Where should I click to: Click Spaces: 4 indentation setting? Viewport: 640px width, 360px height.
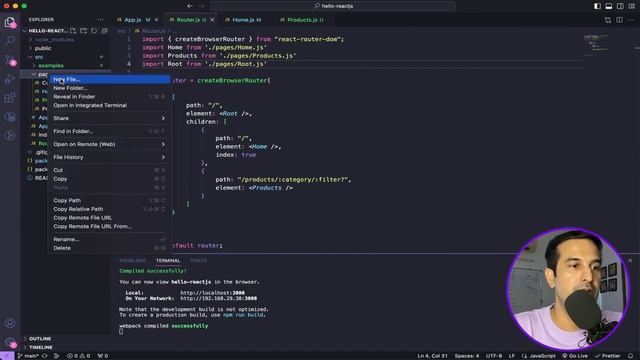(x=467, y=356)
